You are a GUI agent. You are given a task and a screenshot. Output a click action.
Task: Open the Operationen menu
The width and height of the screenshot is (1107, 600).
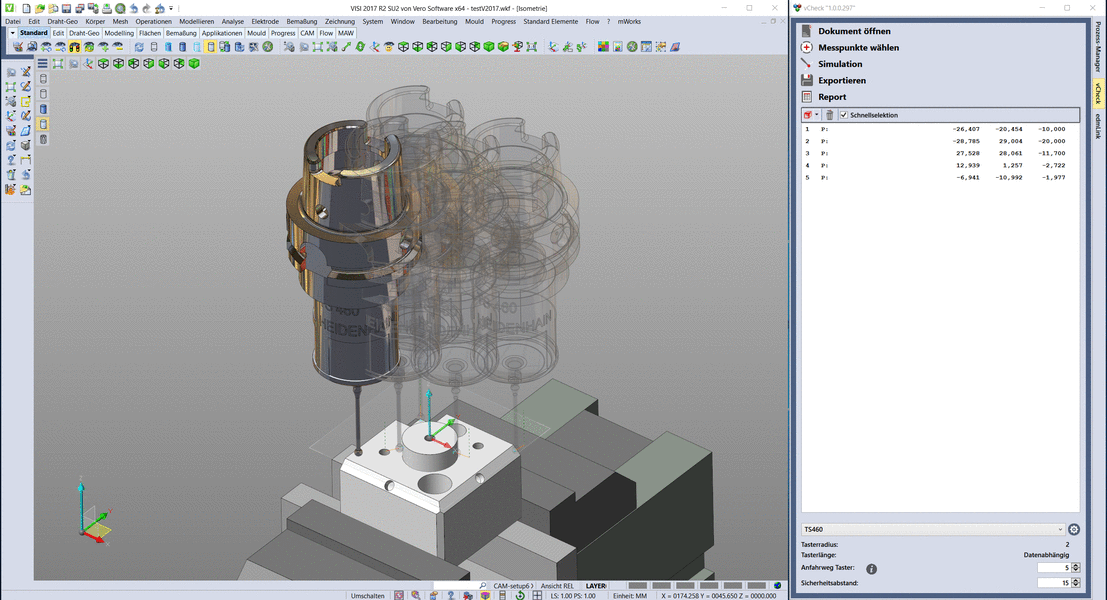click(x=153, y=22)
